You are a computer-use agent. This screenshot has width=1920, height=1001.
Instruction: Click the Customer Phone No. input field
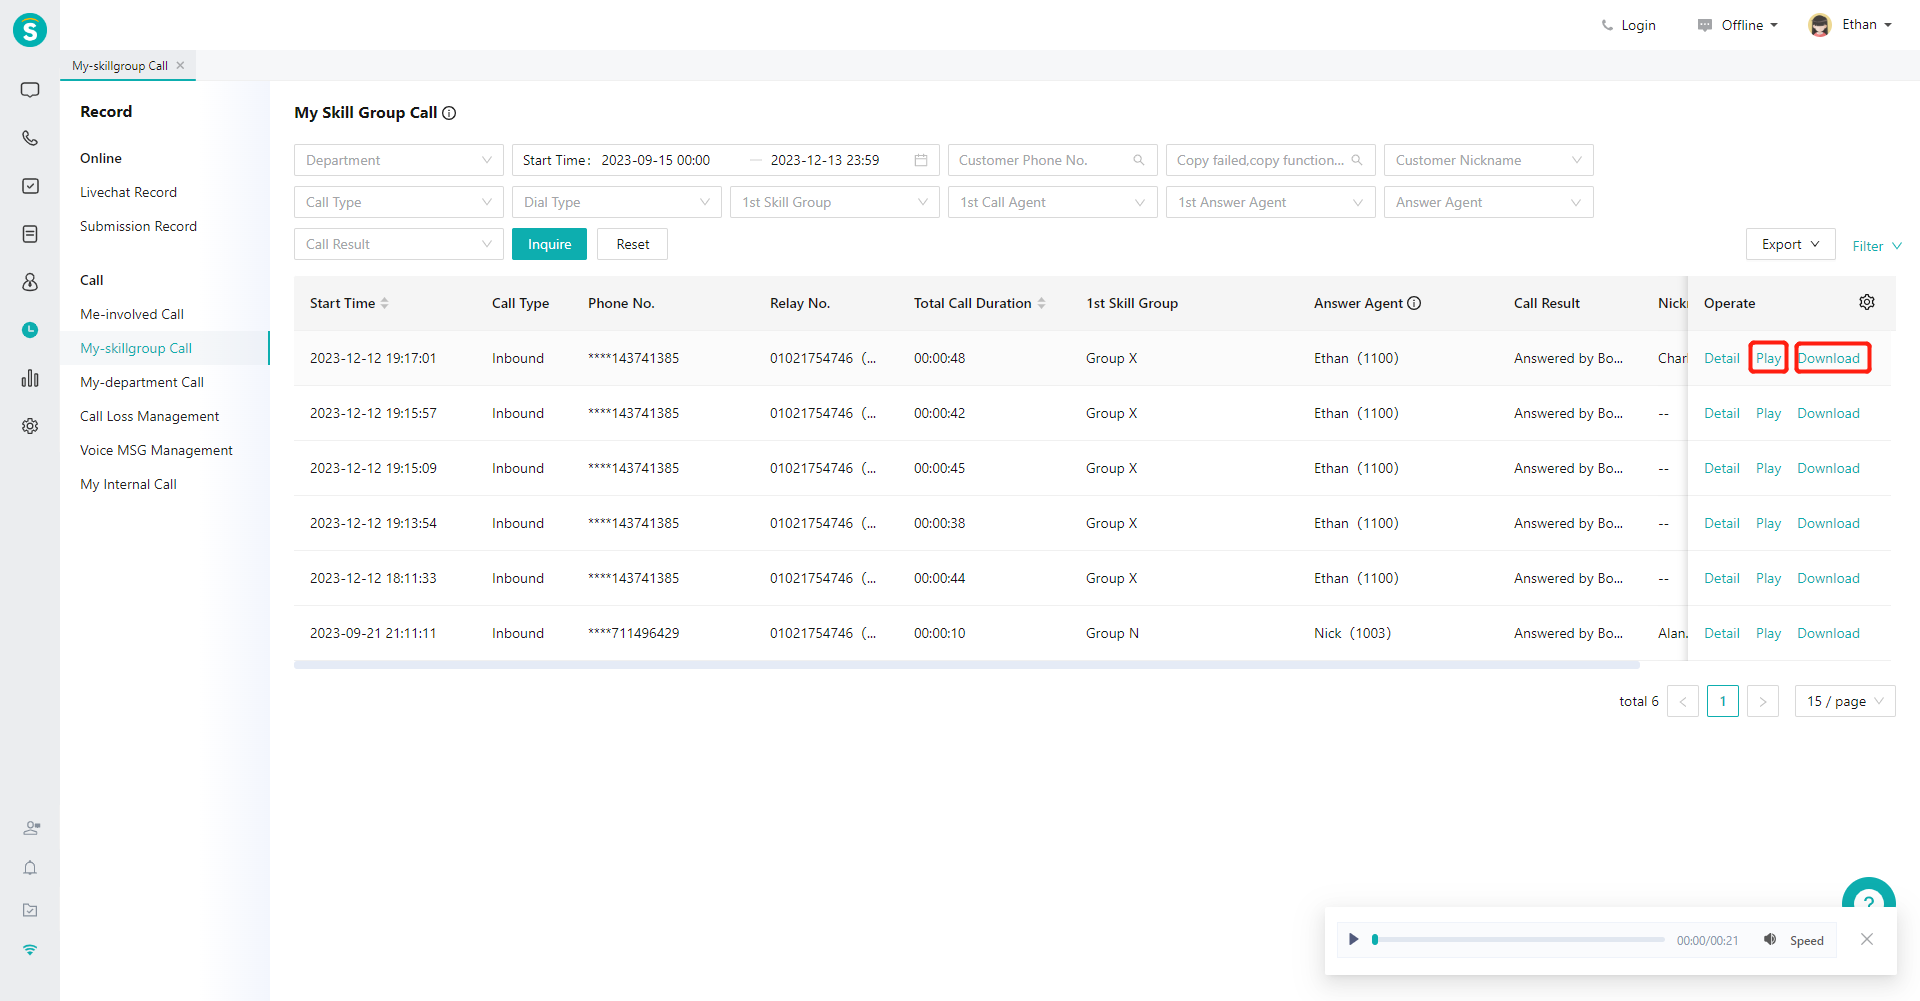(1052, 160)
